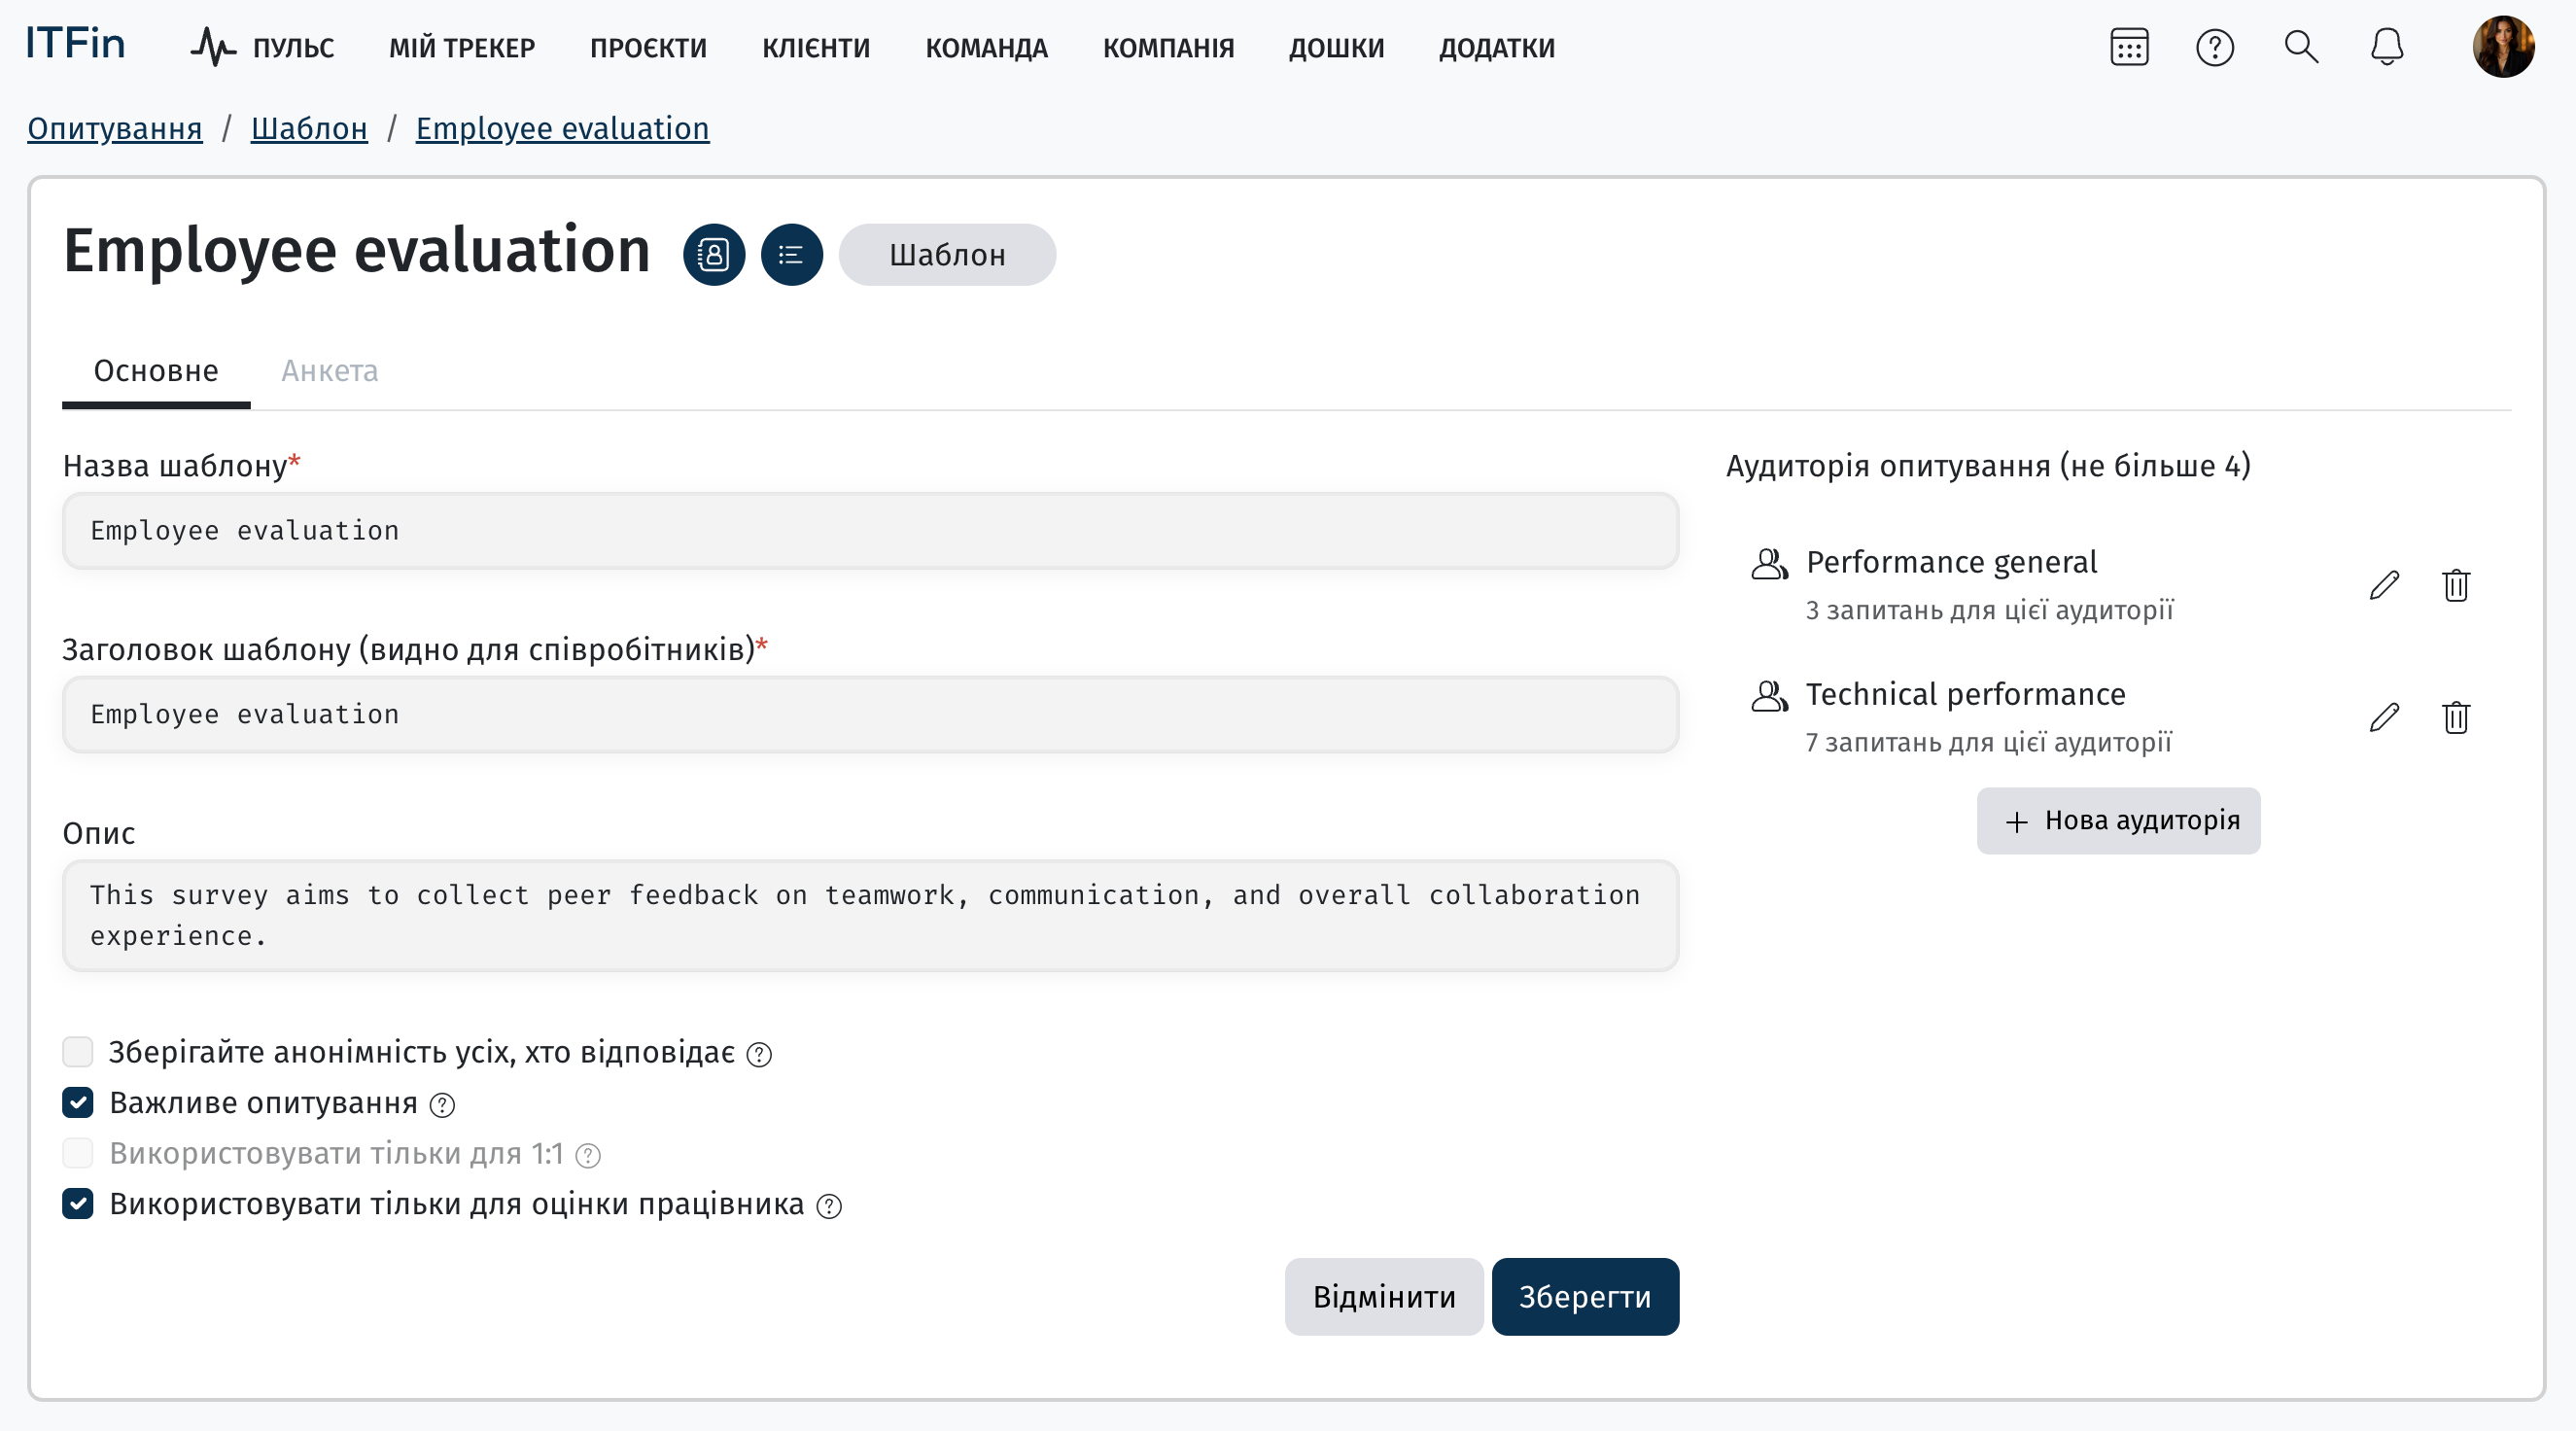This screenshot has width=2576, height=1431.
Task: Open search with magnifier icon
Action: 2300,47
